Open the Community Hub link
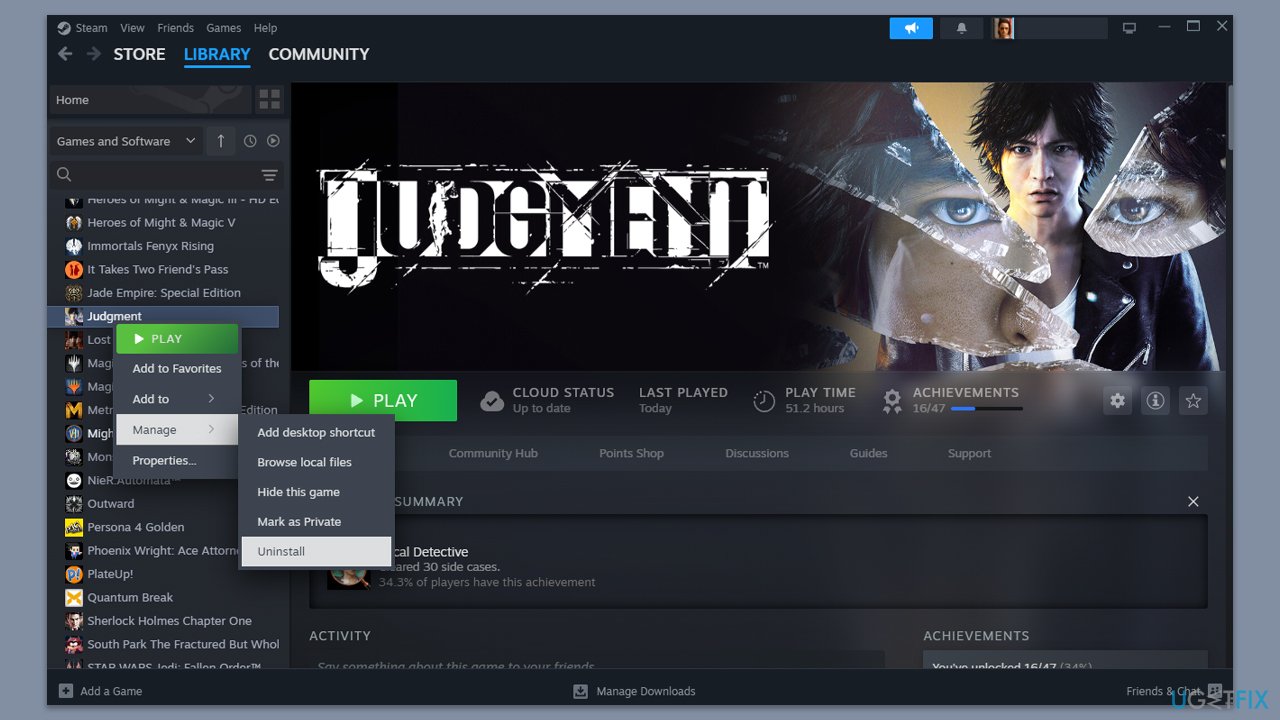 coord(493,453)
